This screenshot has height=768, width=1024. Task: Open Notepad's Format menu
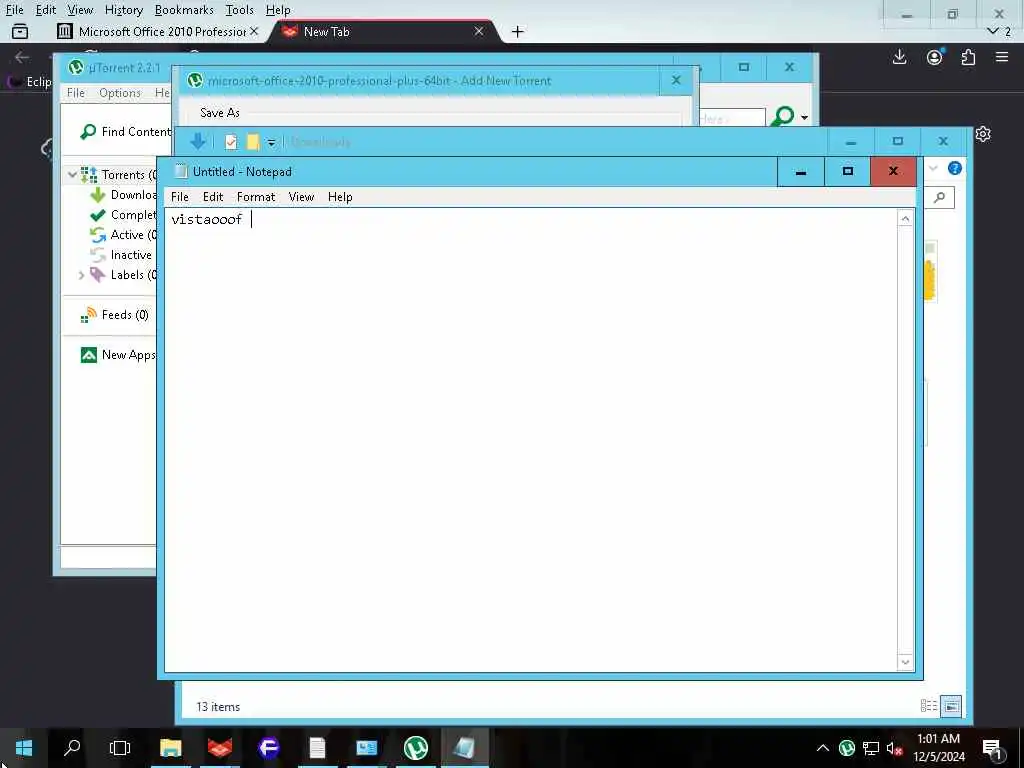[x=256, y=197]
